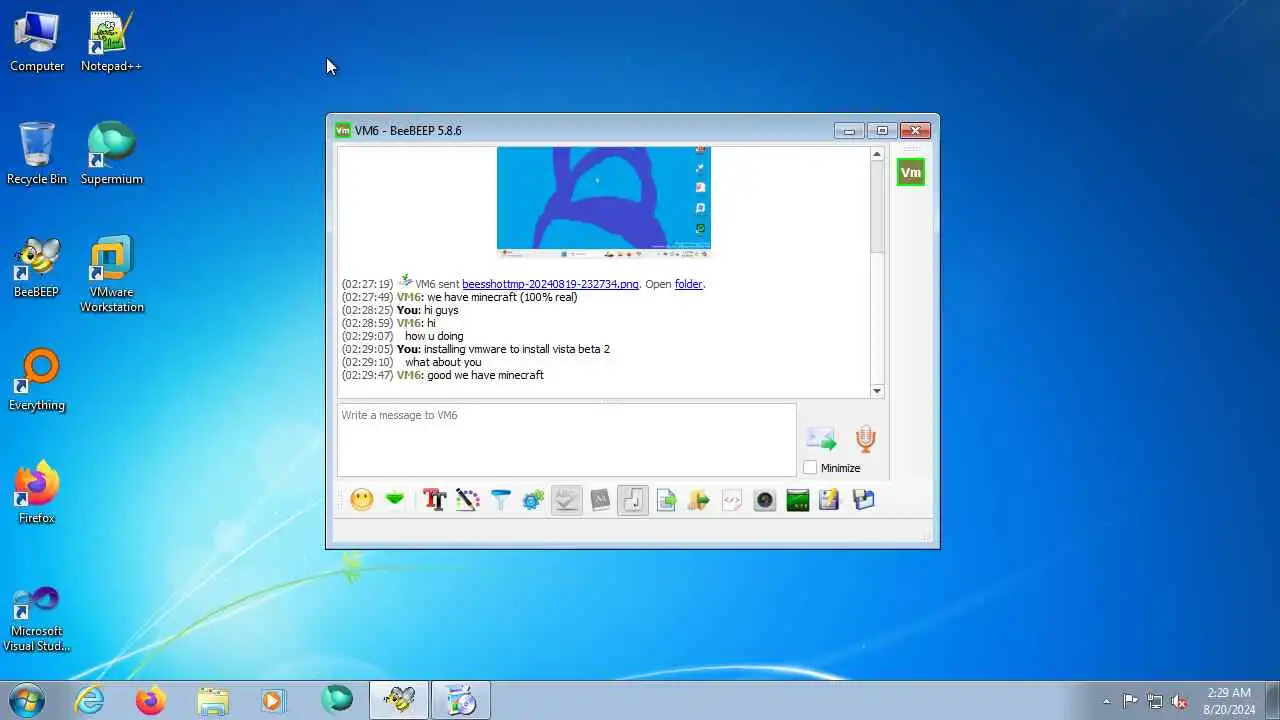Screen dimensions: 1280x720
Task: Open the beesshottmp-20240819-232734.png link
Action: (550, 284)
